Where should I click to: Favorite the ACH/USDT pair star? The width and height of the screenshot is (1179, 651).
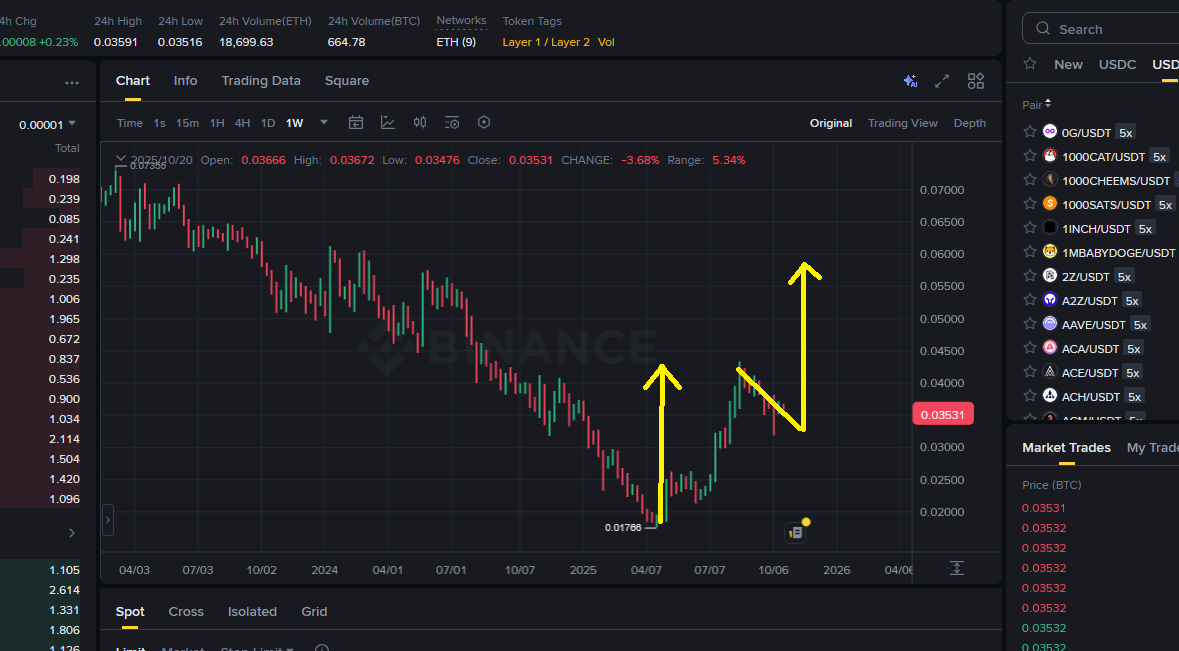[1030, 396]
